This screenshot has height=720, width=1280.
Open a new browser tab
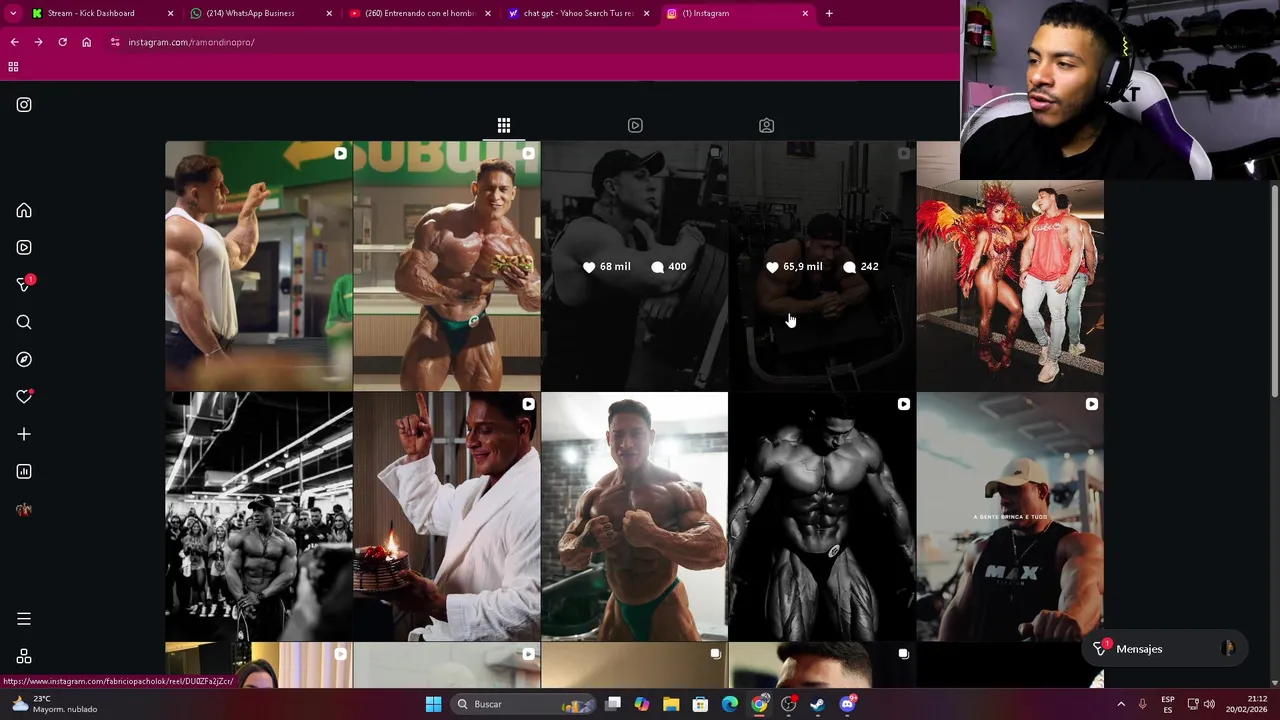(829, 13)
